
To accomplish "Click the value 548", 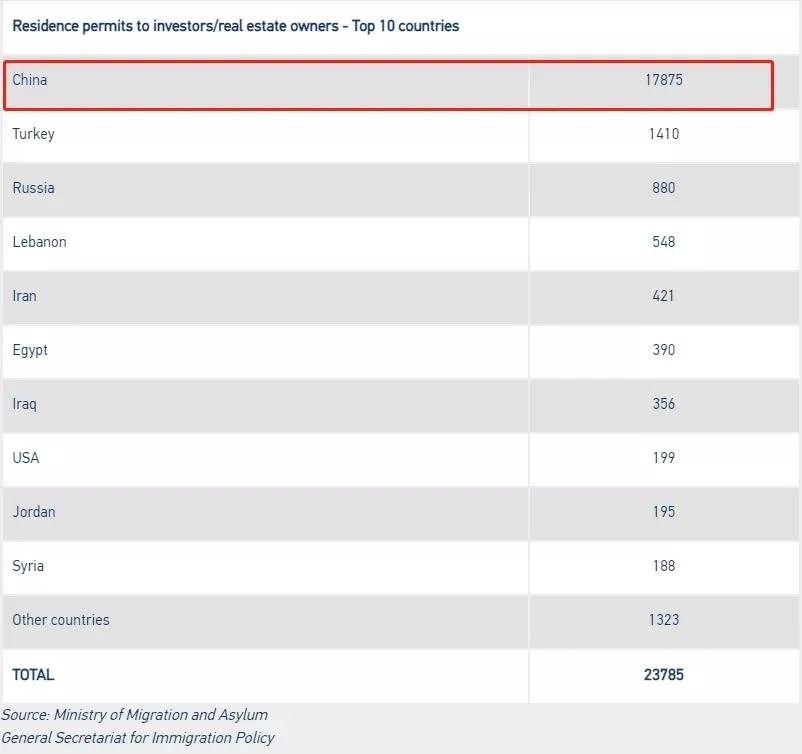I will click(x=663, y=242).
